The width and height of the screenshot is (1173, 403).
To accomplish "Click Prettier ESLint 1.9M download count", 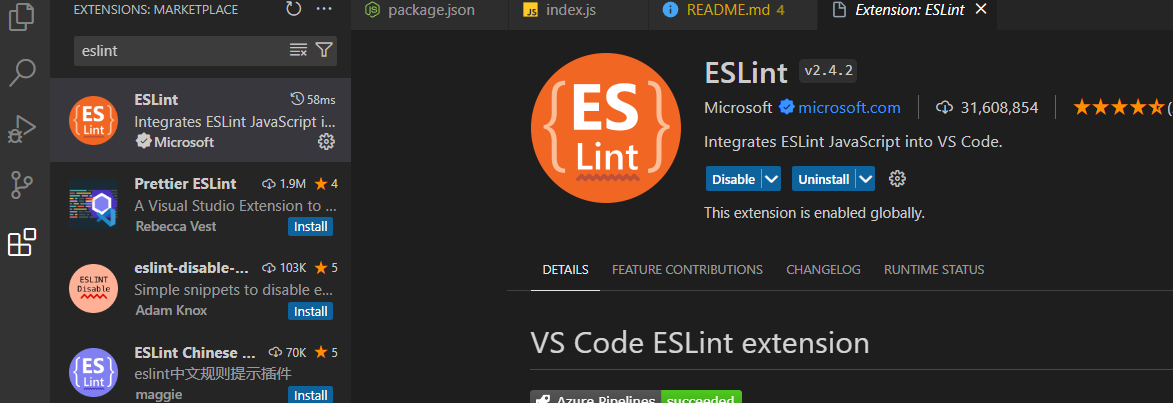I will [x=284, y=184].
